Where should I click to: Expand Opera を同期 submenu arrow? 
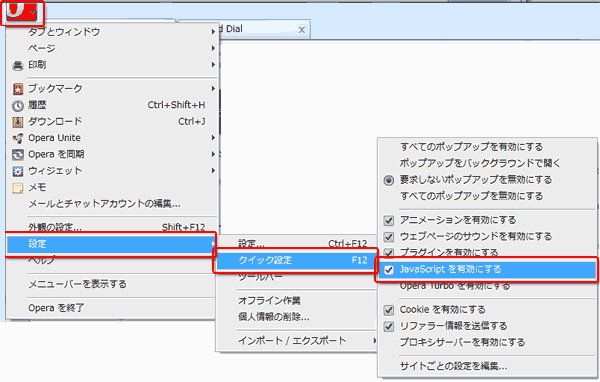213,154
